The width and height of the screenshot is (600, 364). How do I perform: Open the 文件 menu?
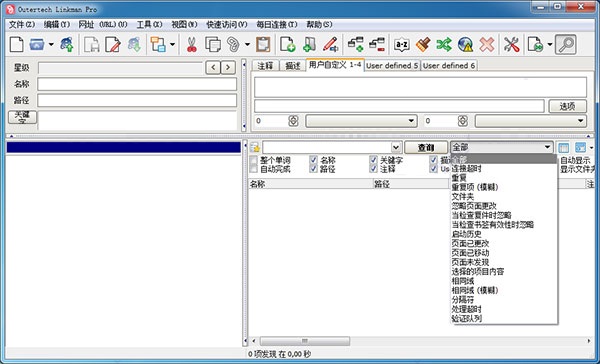click(22, 24)
